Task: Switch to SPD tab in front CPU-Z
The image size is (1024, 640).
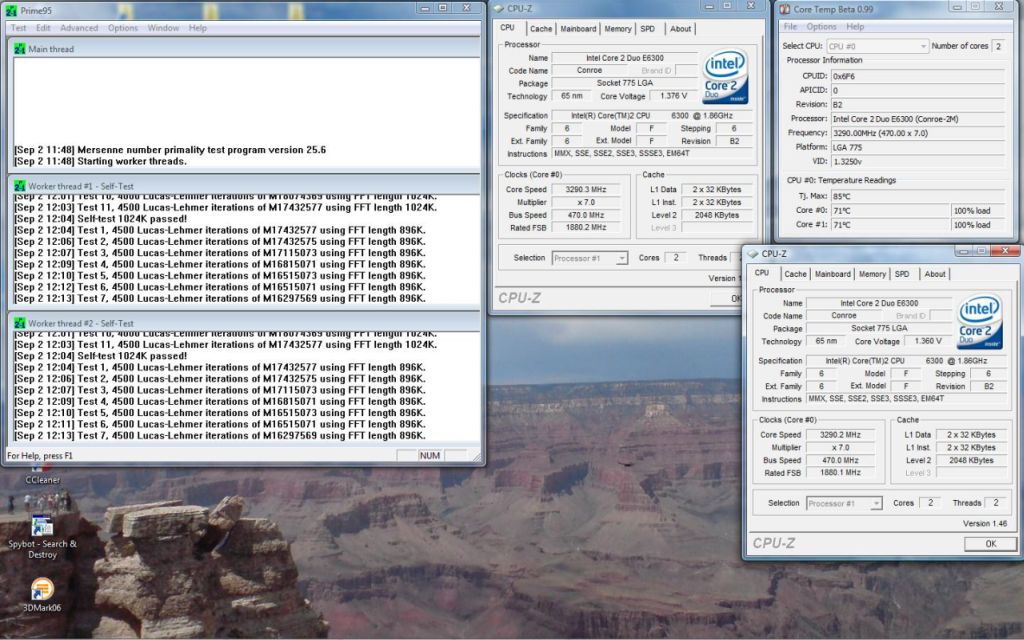Action: pyautogui.click(x=902, y=274)
